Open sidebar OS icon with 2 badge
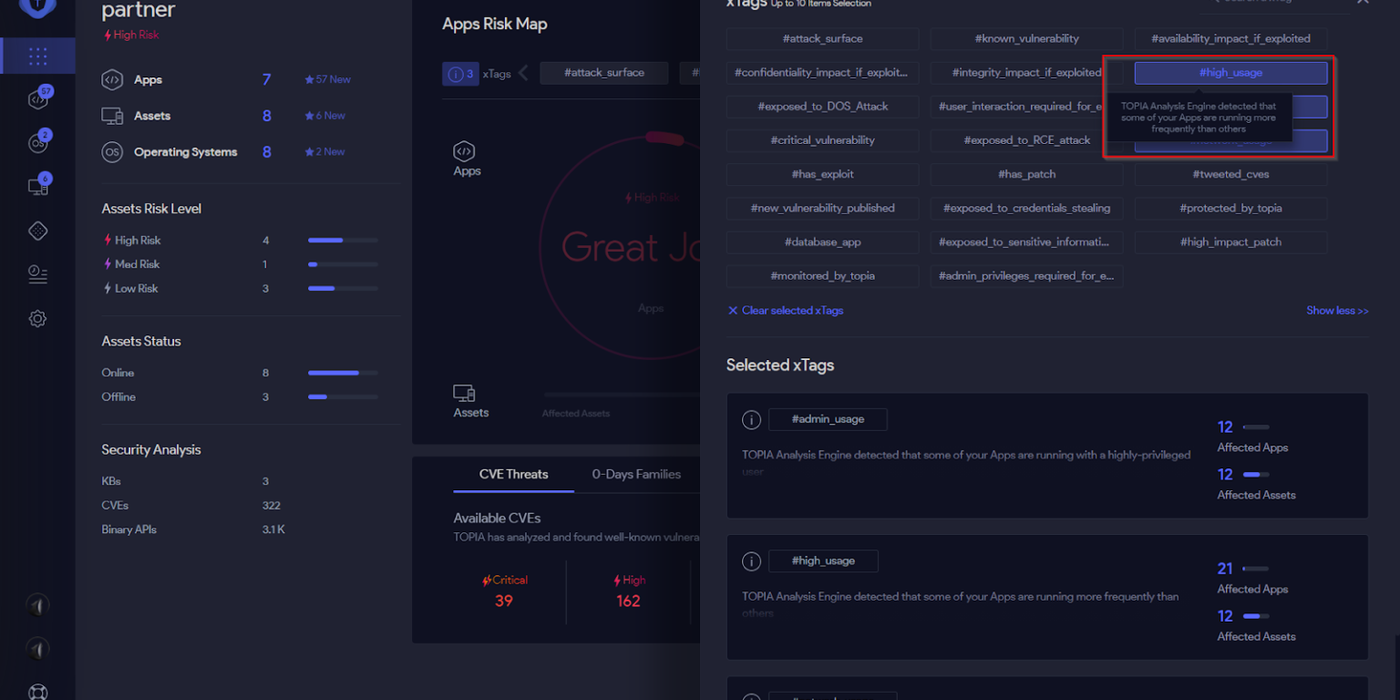Viewport: 1400px width, 700px height. pyautogui.click(x=38, y=143)
